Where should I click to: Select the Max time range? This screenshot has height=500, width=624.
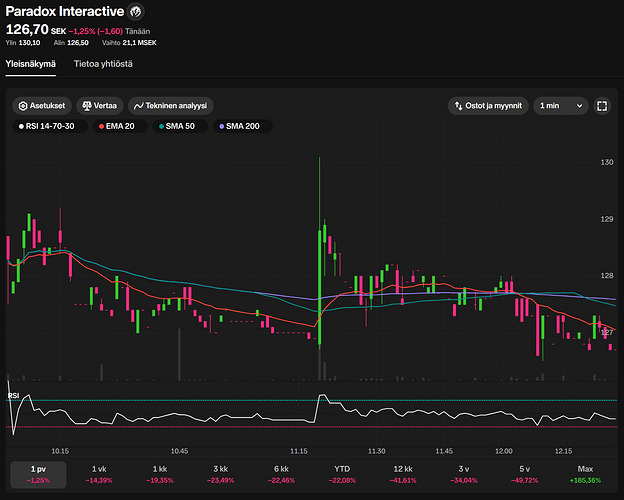(585, 474)
